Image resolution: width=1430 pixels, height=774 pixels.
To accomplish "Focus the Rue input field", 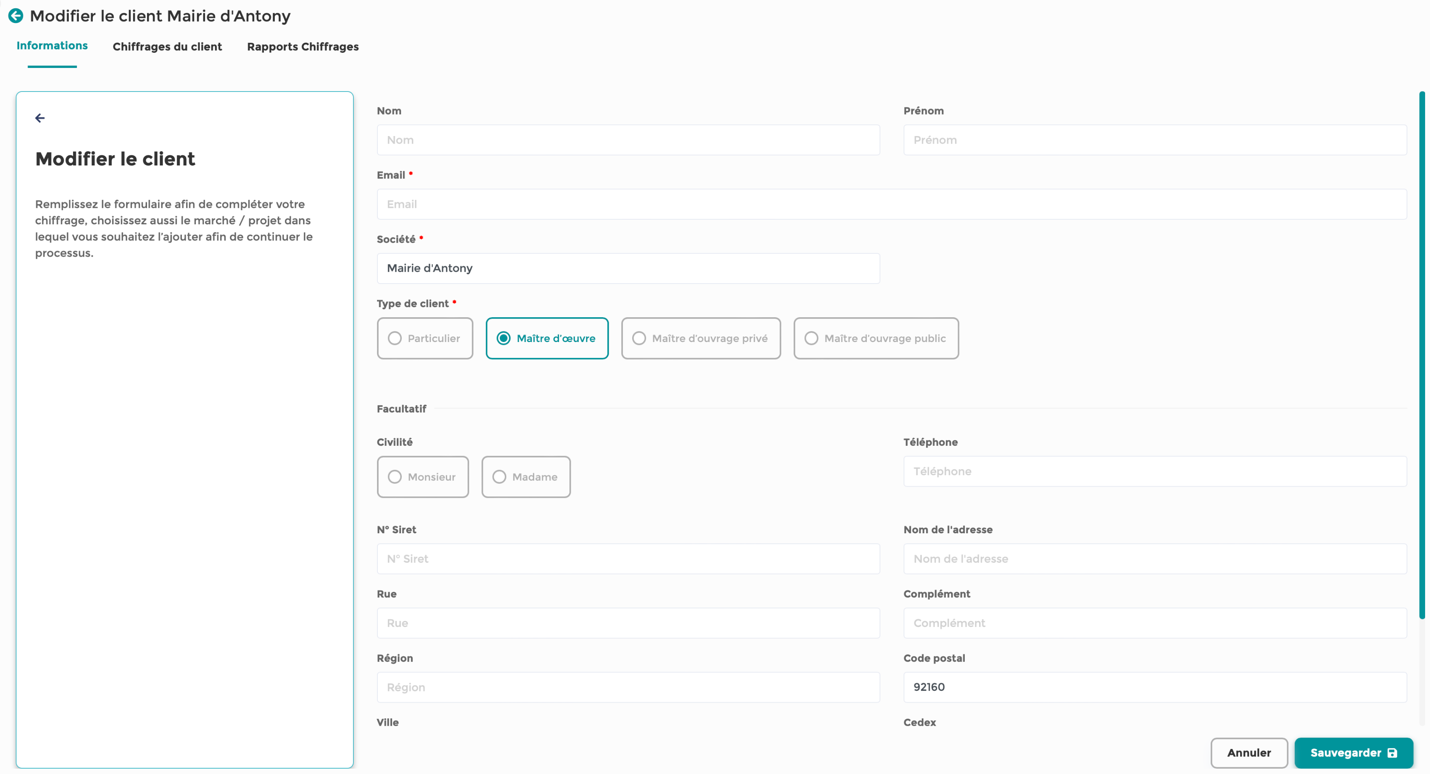I will pyautogui.click(x=628, y=623).
